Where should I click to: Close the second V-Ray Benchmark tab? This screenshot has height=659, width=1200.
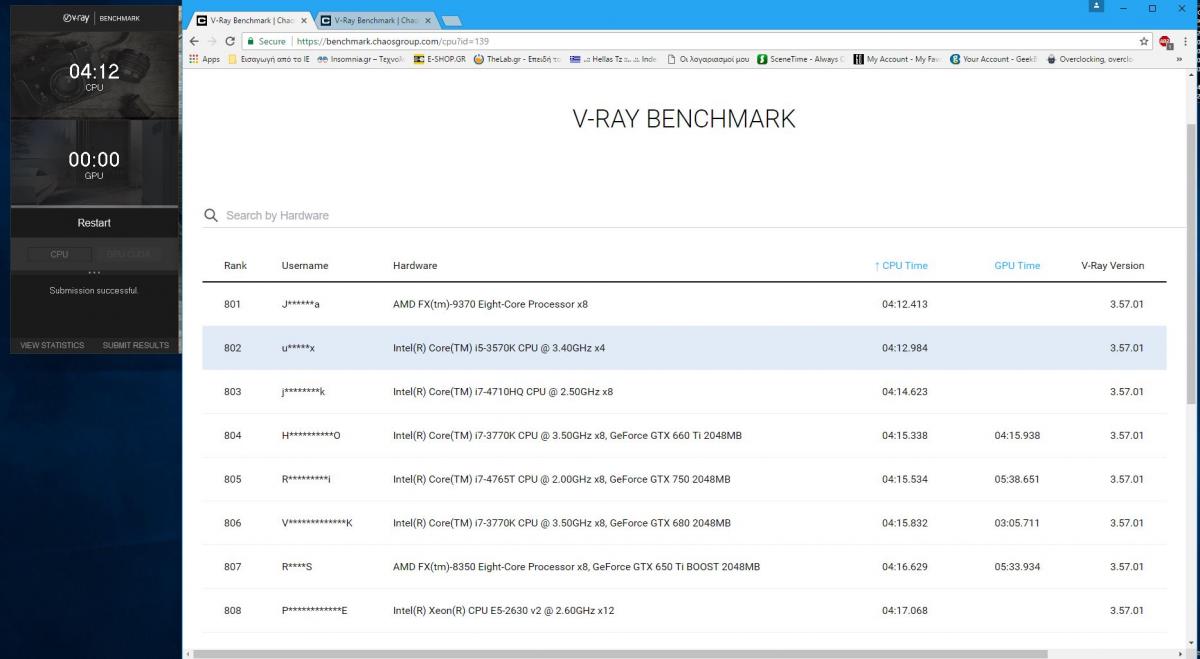pyautogui.click(x=428, y=20)
